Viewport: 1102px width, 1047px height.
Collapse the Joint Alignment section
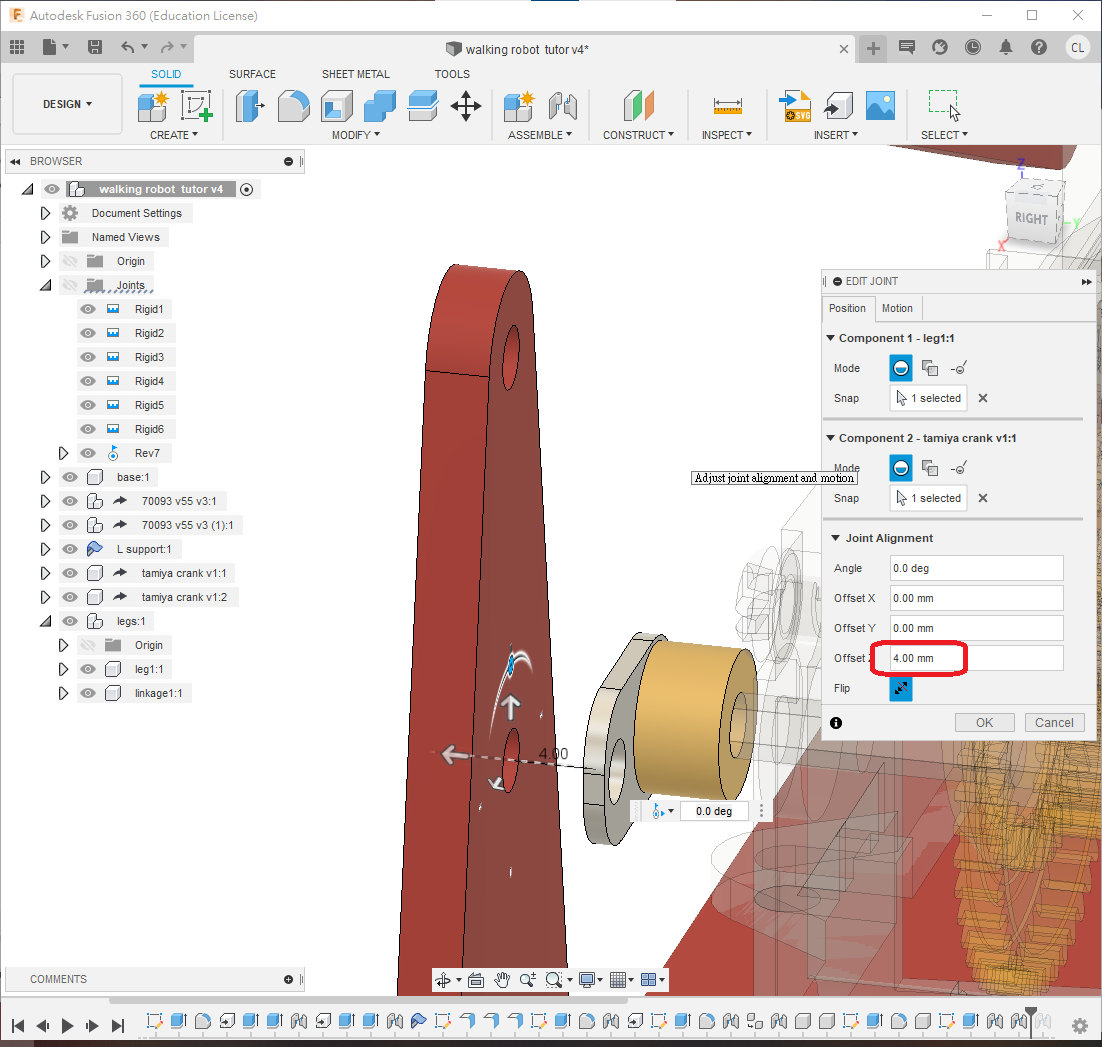pyautogui.click(x=835, y=538)
